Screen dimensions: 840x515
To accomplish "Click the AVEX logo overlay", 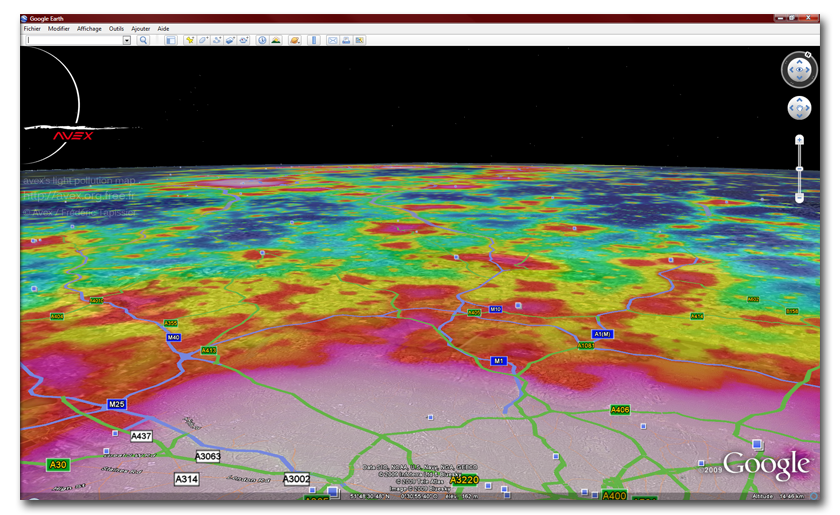I will point(73,136).
